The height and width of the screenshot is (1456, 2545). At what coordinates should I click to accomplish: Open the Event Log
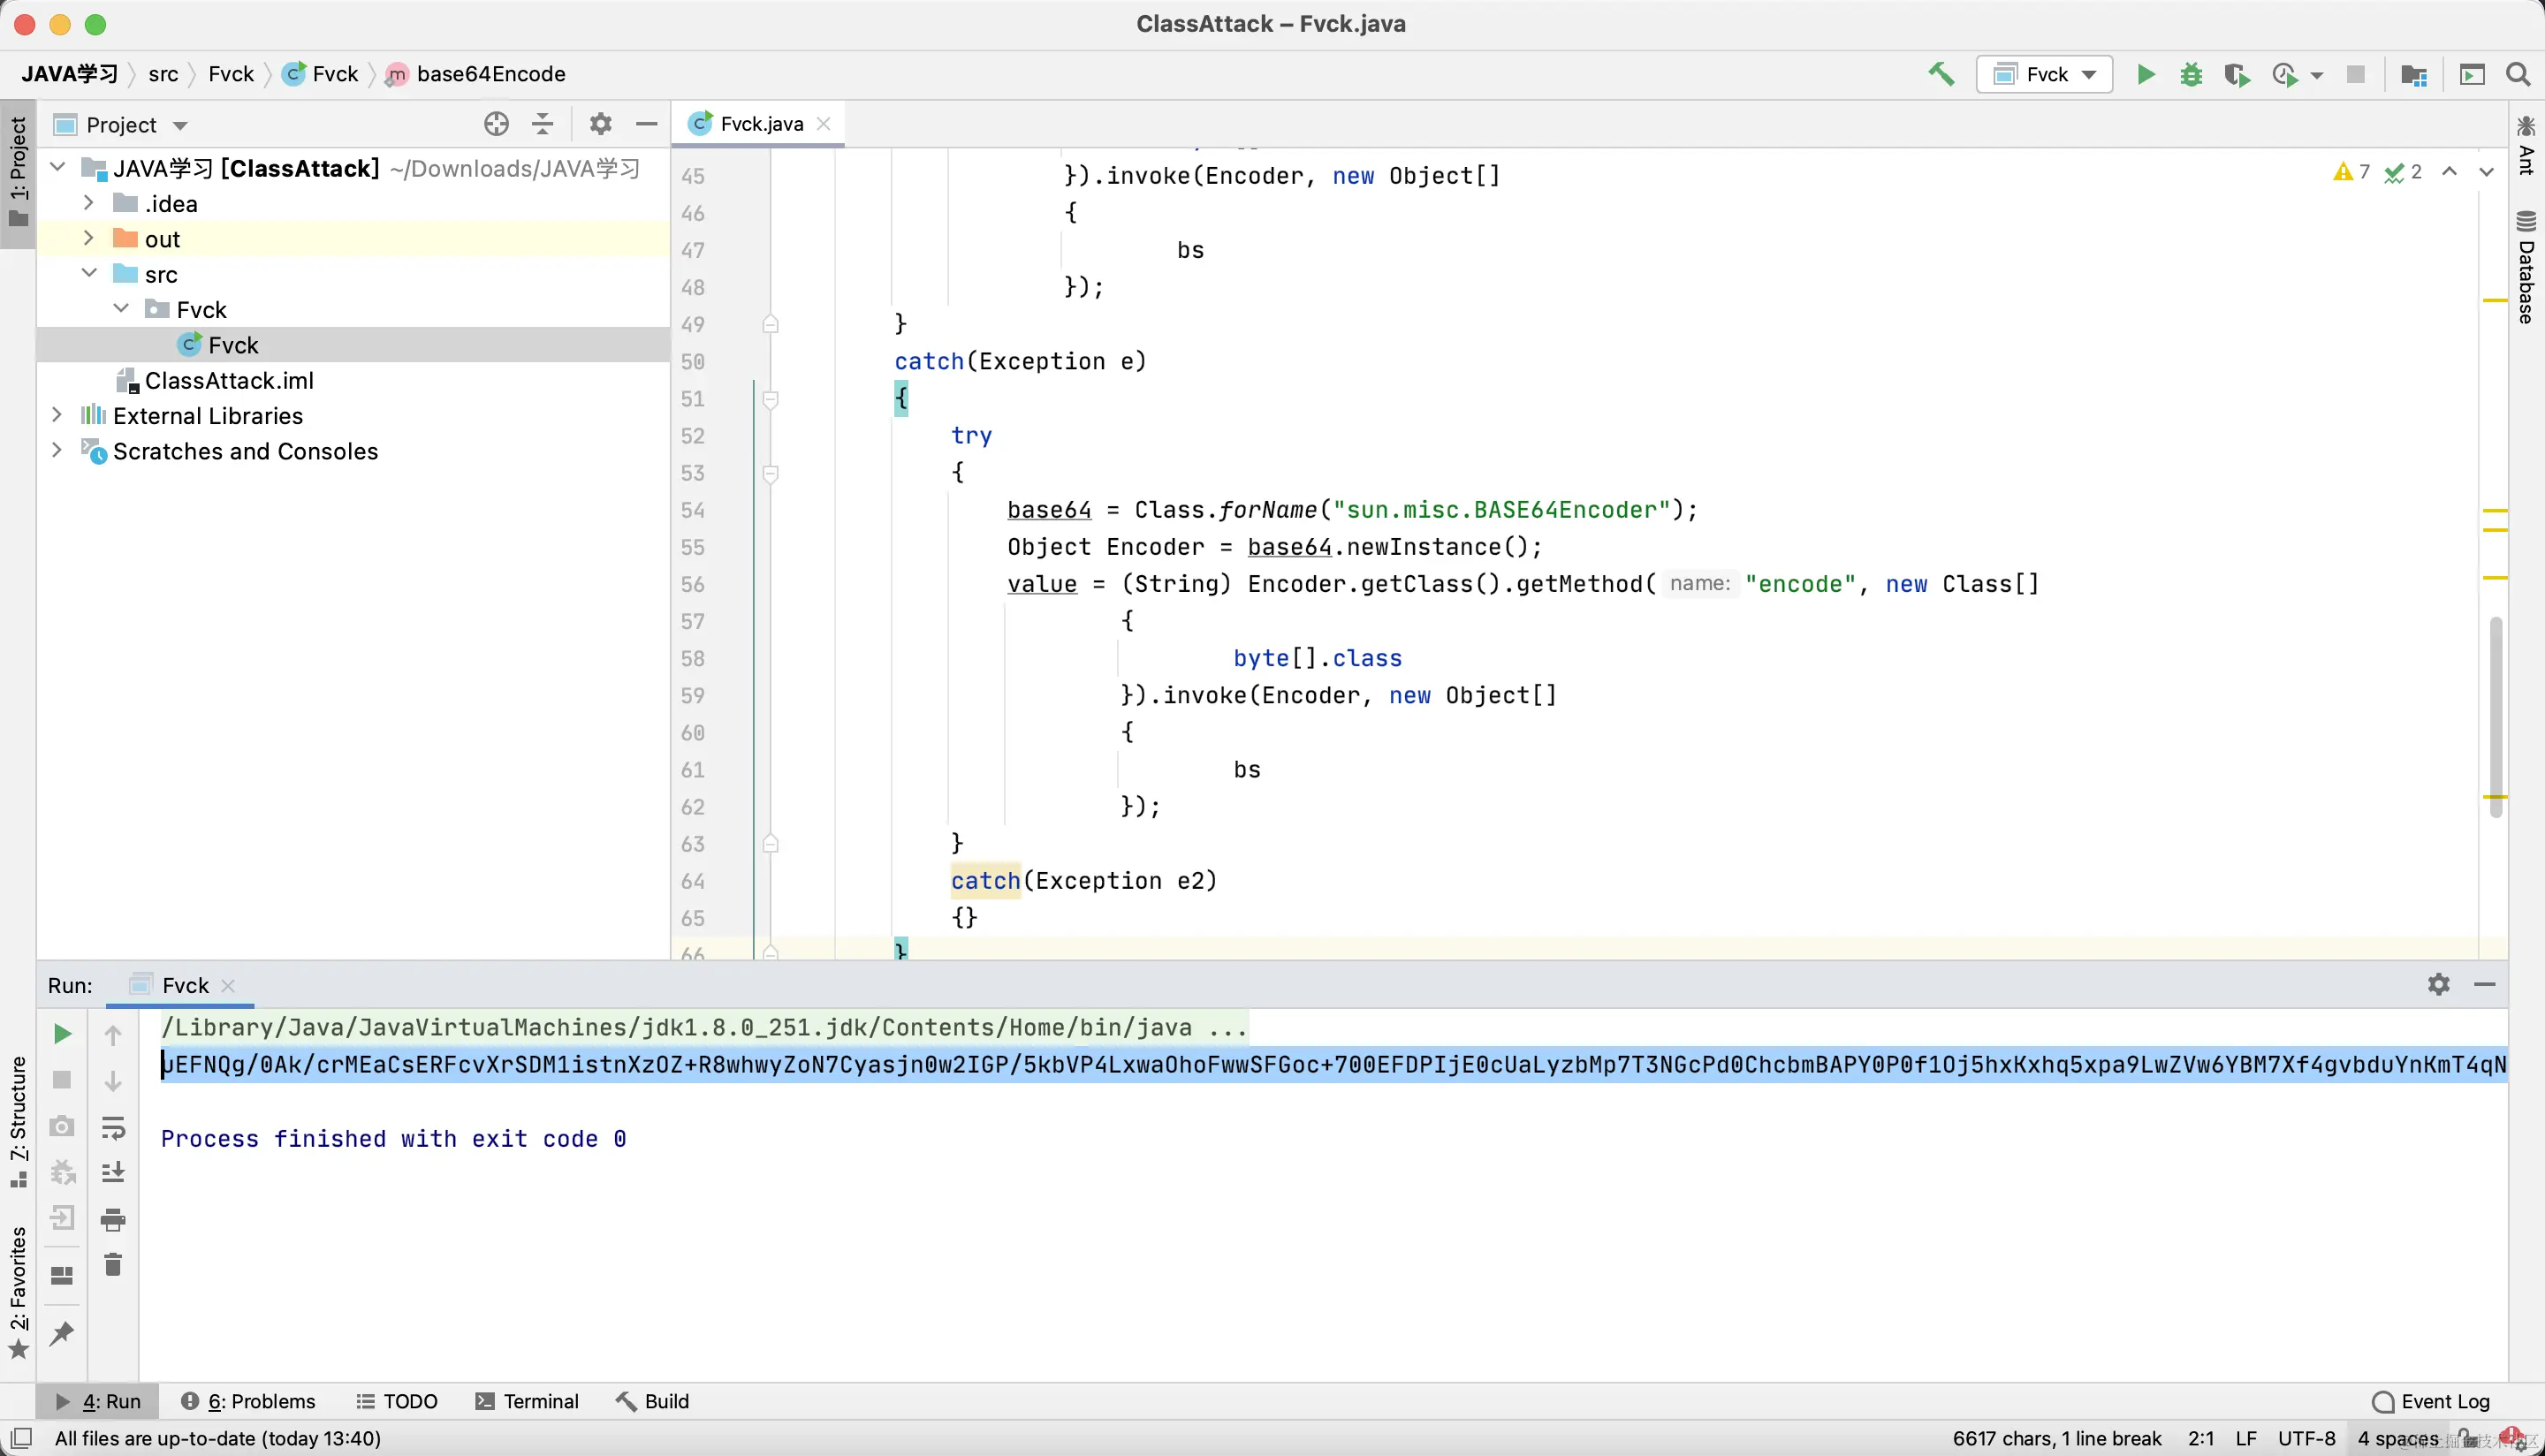pos(2431,1401)
